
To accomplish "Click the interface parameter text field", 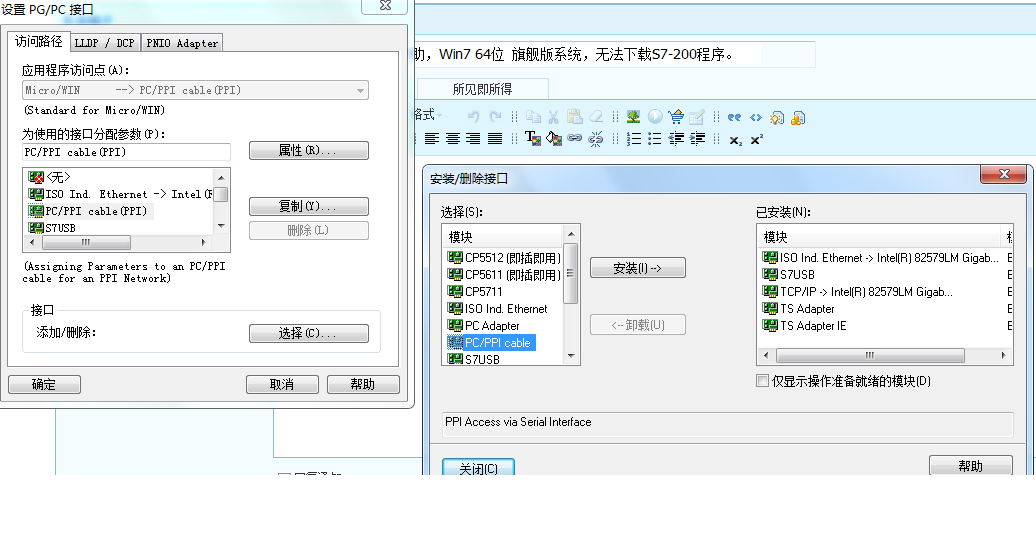I will [x=126, y=152].
